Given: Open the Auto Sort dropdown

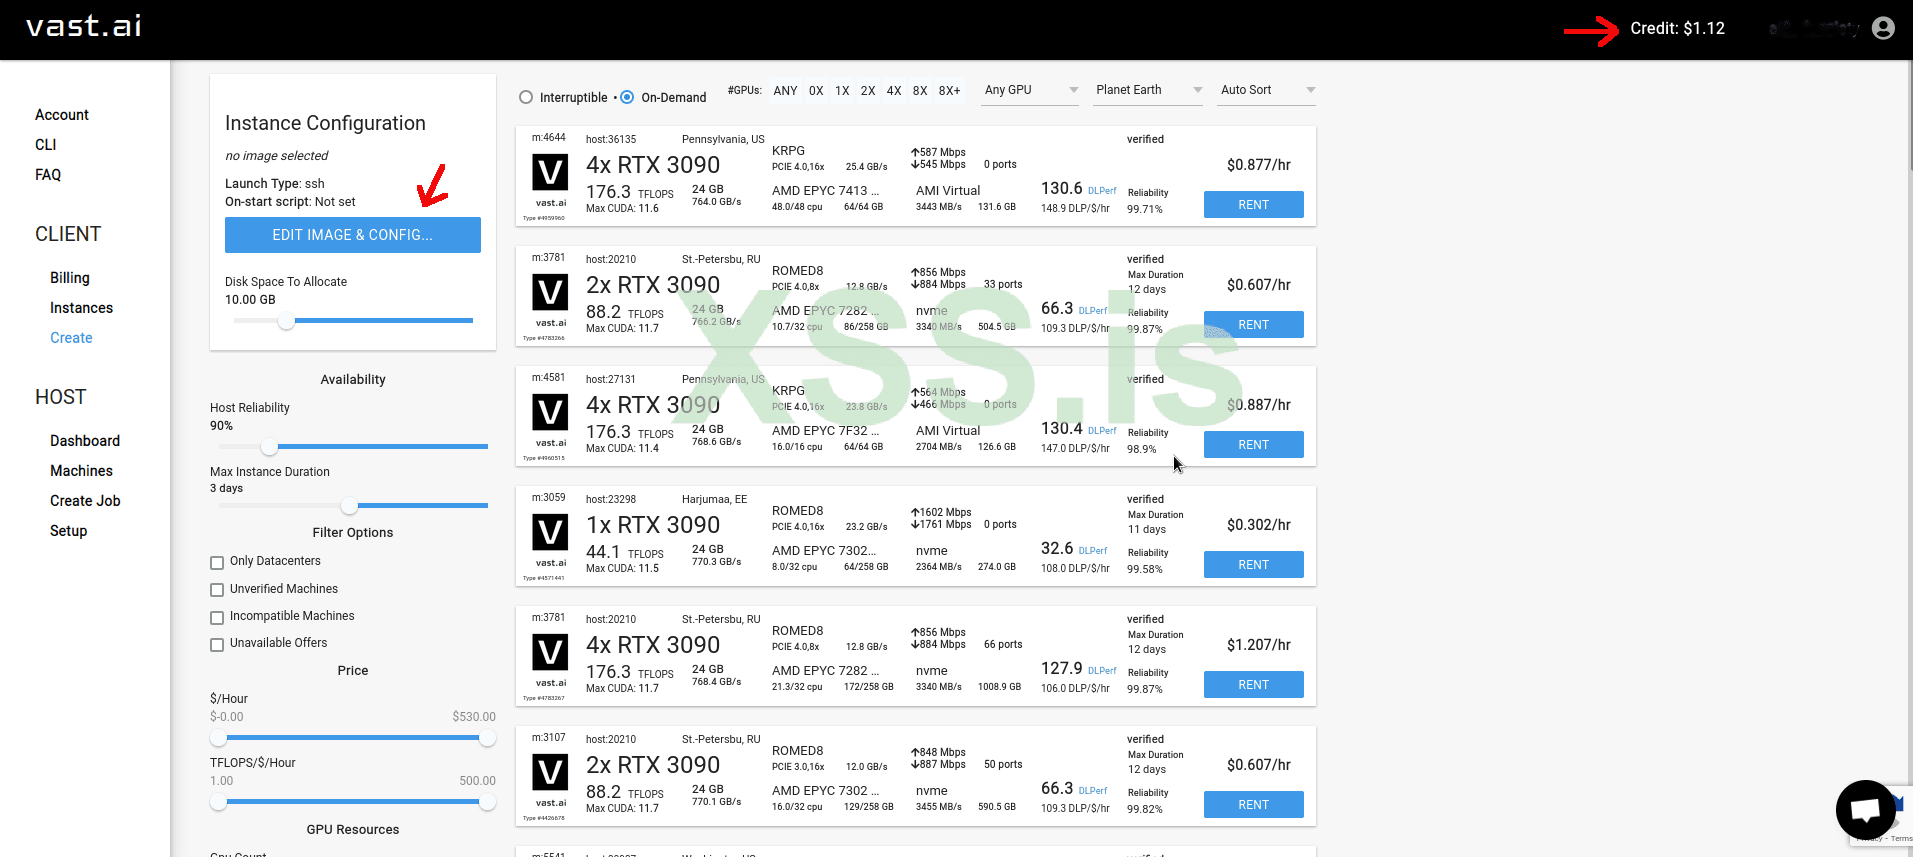Looking at the screenshot, I should (x=1267, y=90).
